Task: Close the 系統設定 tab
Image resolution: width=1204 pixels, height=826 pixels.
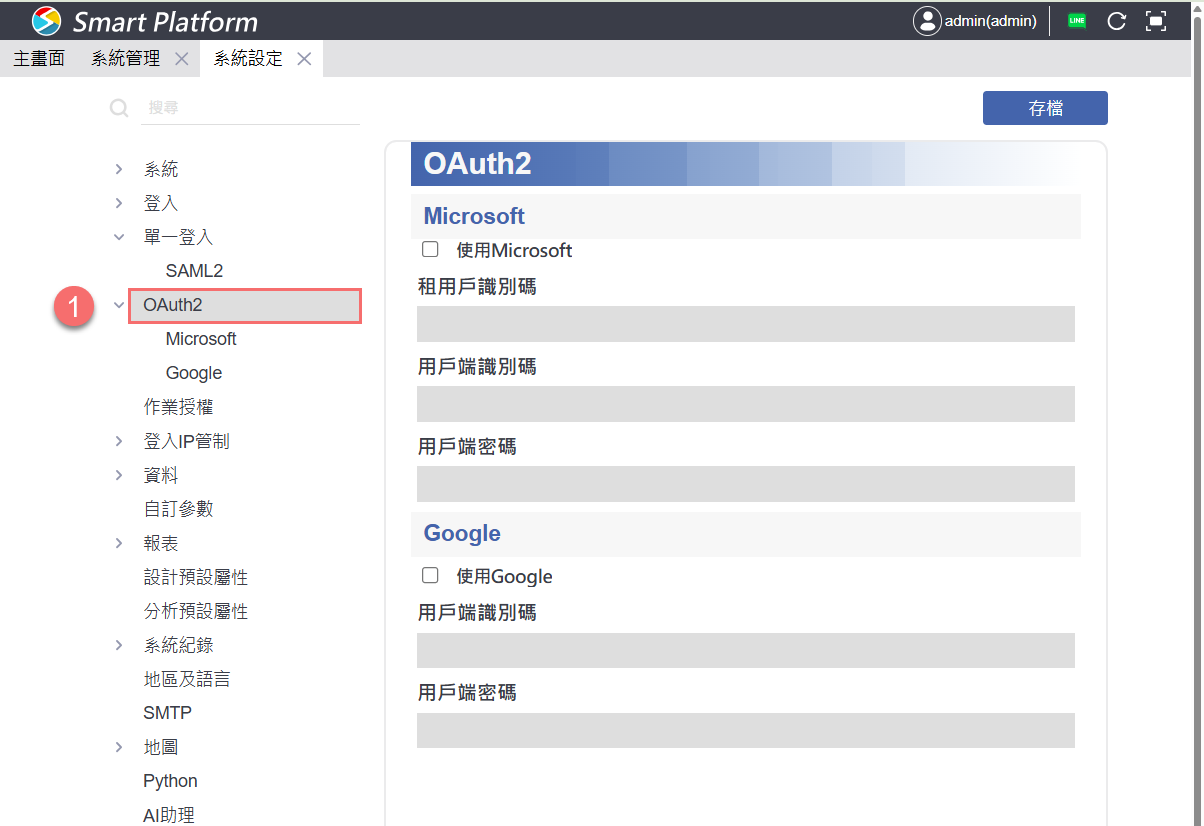Action: pyautogui.click(x=304, y=59)
